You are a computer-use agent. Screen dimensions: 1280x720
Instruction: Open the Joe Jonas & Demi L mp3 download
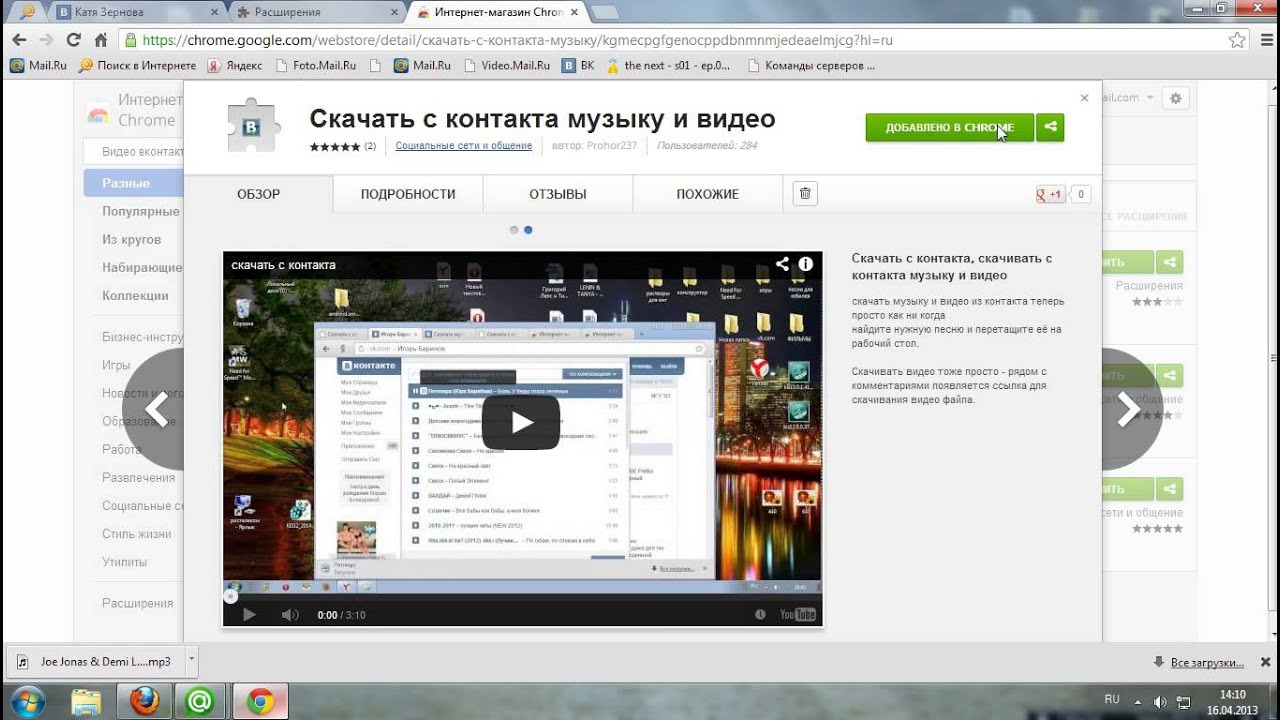[x=95, y=661]
